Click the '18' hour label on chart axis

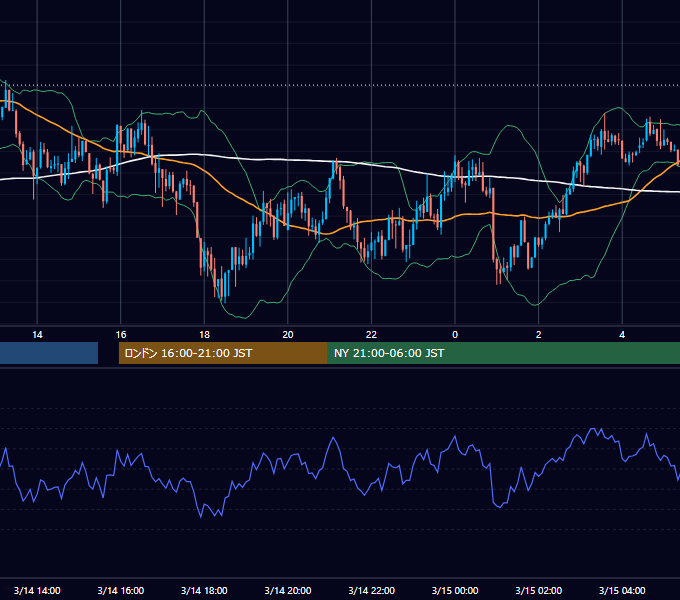coord(204,335)
